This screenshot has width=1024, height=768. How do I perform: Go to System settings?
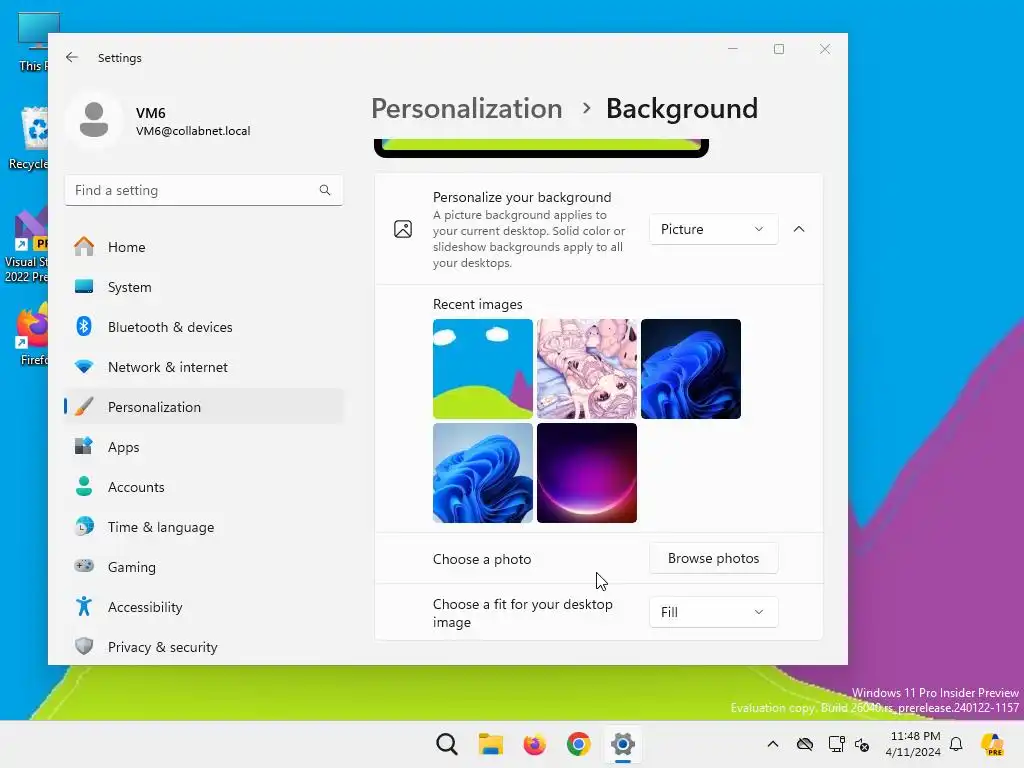(203, 287)
